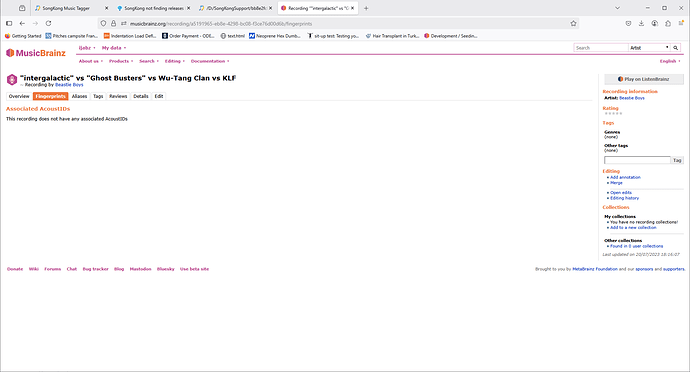Expand the Search menu in navigation

pos(149,61)
